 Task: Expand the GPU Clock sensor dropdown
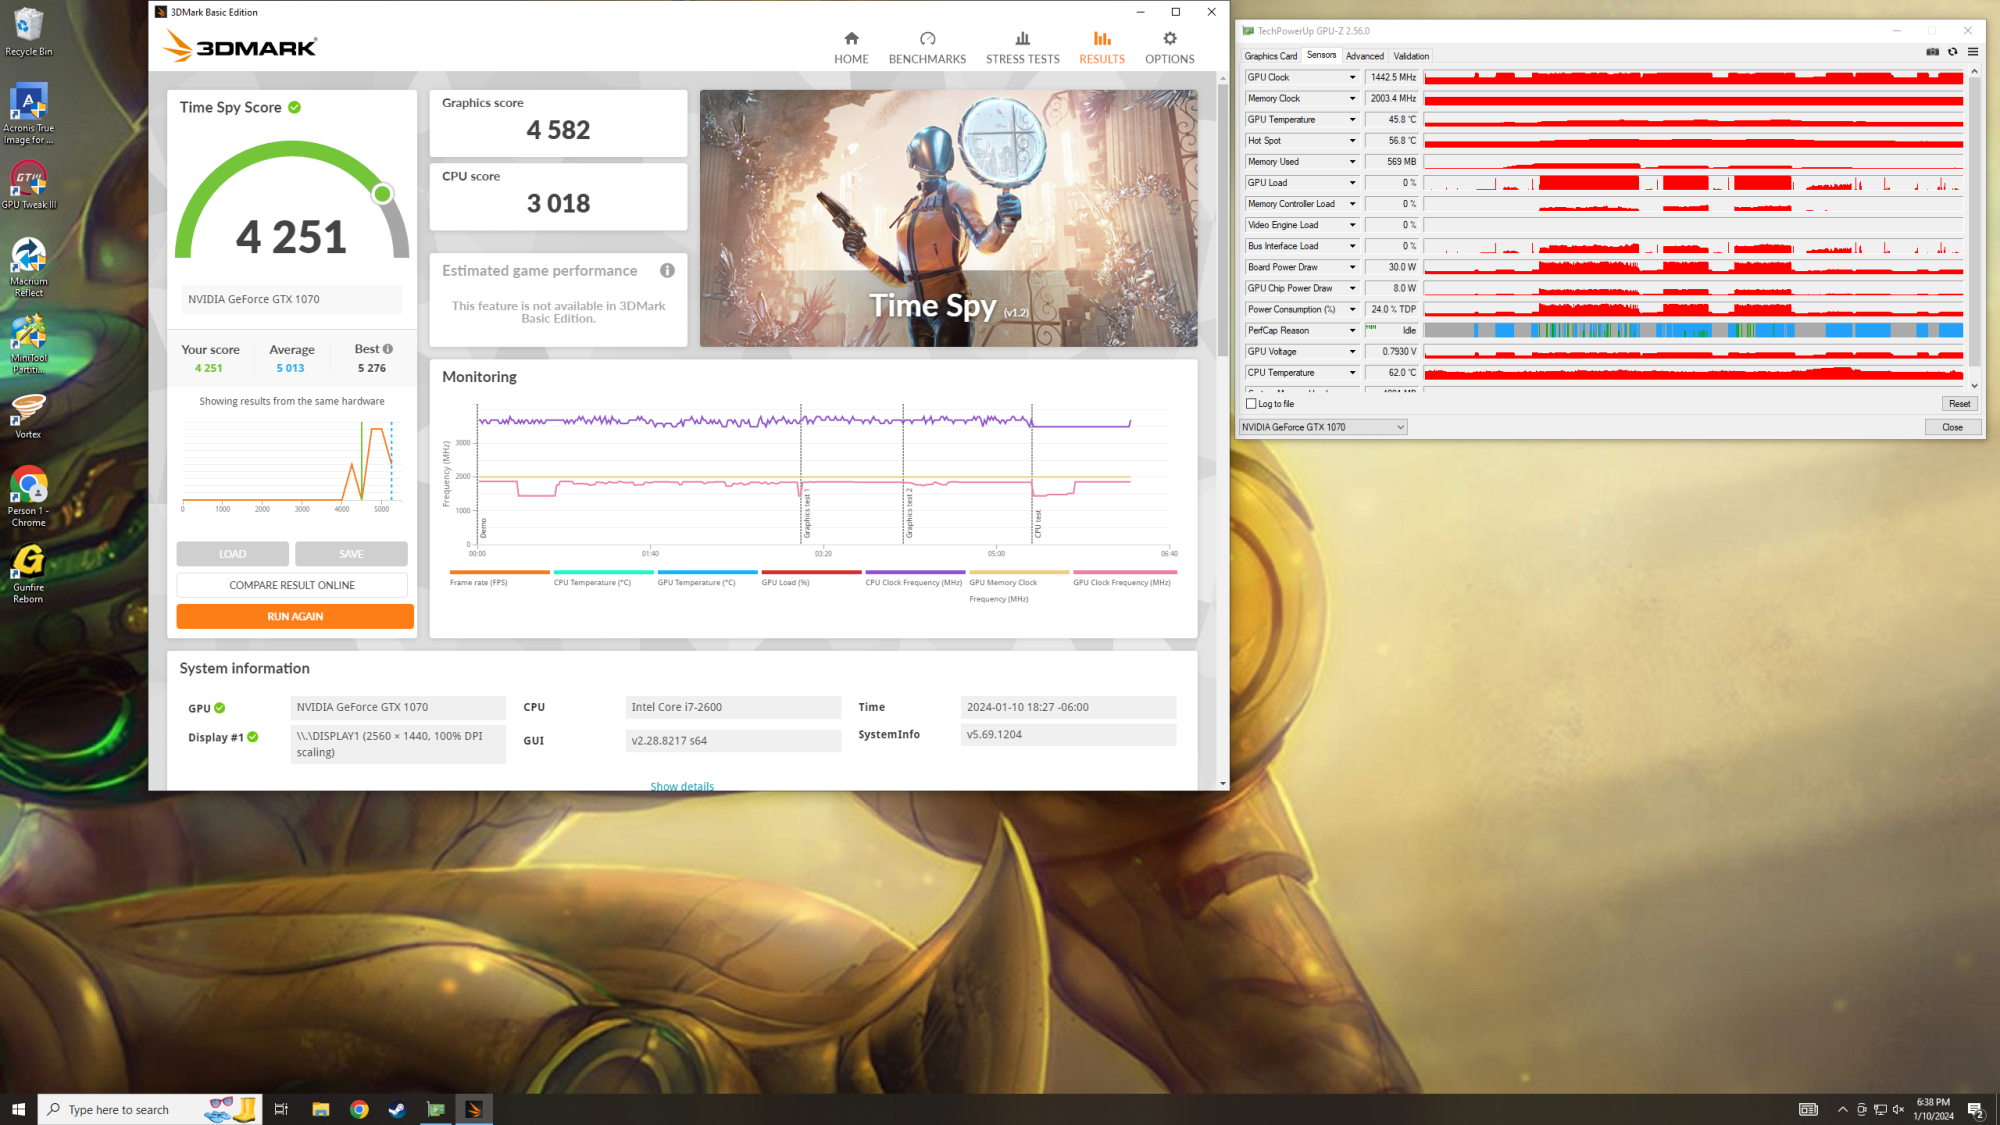1352,77
